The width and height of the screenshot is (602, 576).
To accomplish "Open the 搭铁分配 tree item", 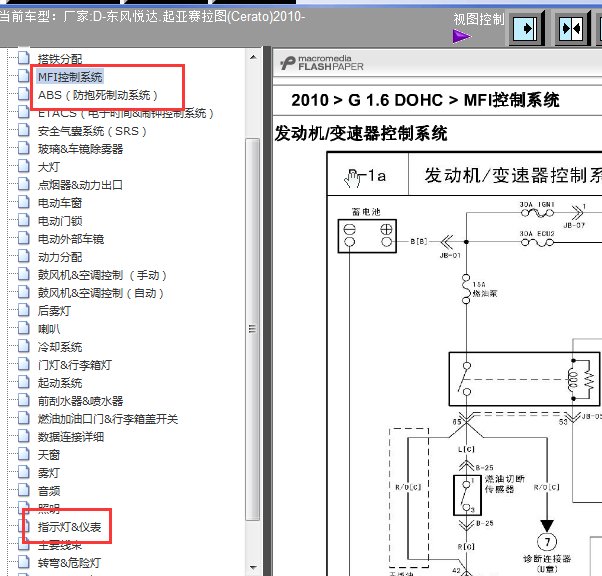I will pos(60,59).
